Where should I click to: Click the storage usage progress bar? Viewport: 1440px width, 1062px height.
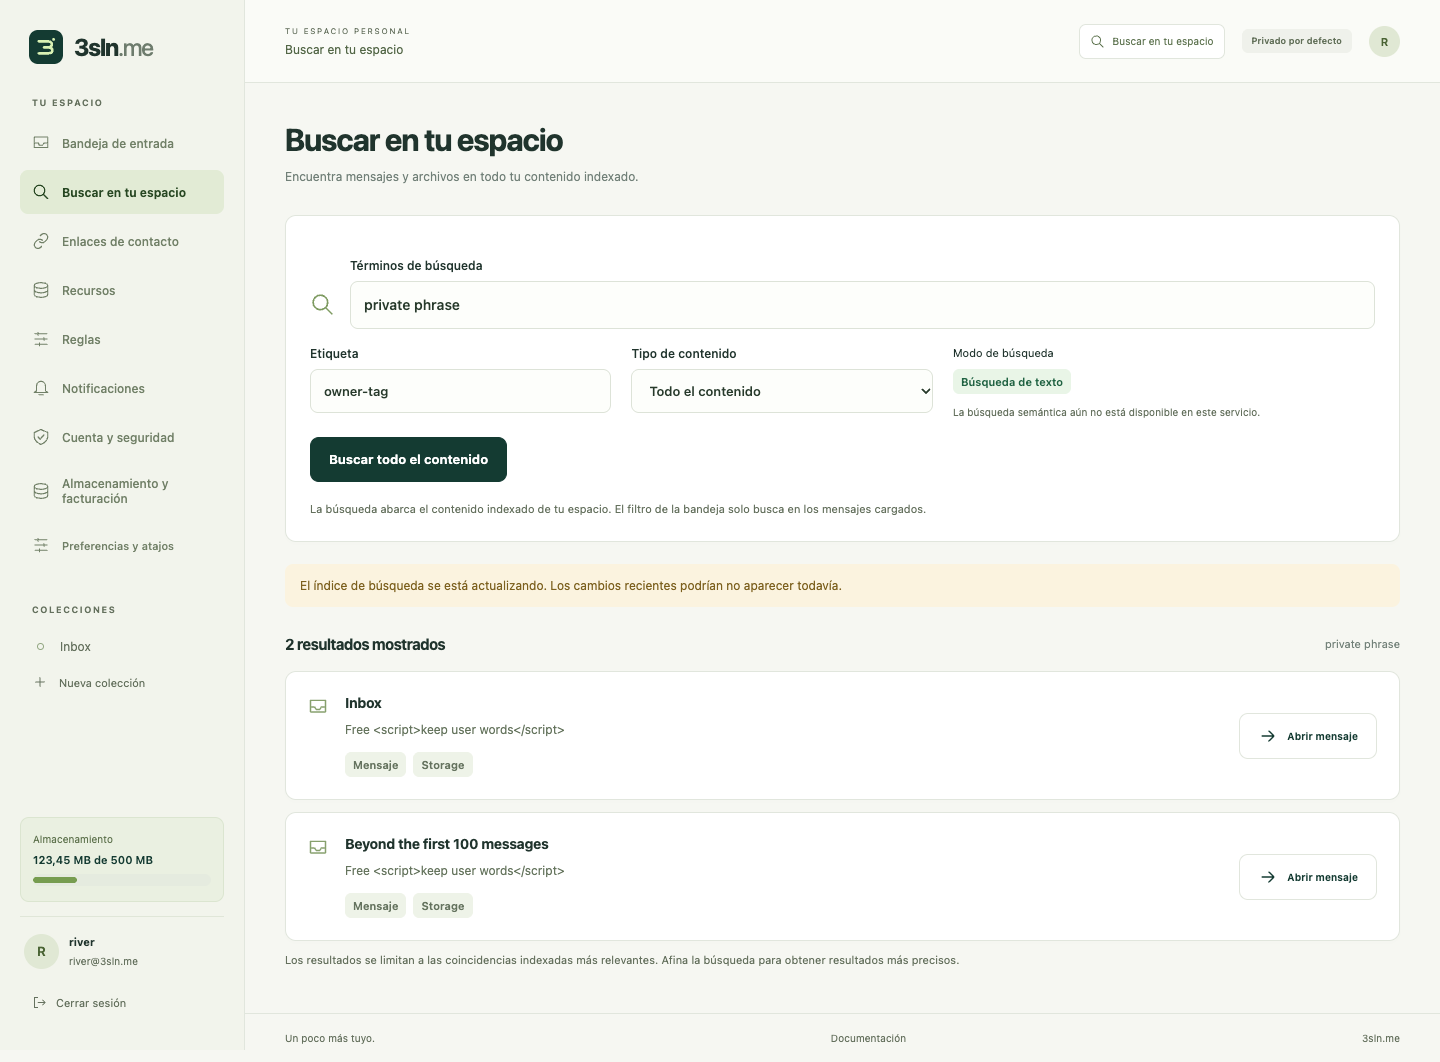pos(122,880)
